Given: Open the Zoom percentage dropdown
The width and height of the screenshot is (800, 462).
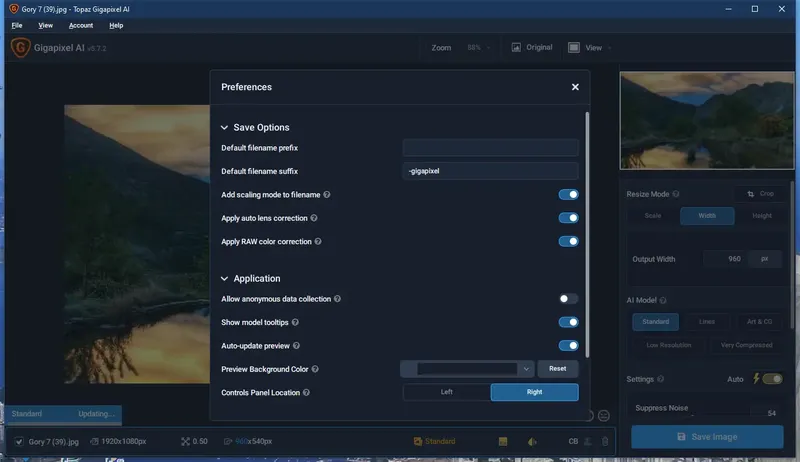Looking at the screenshot, I should point(479,47).
